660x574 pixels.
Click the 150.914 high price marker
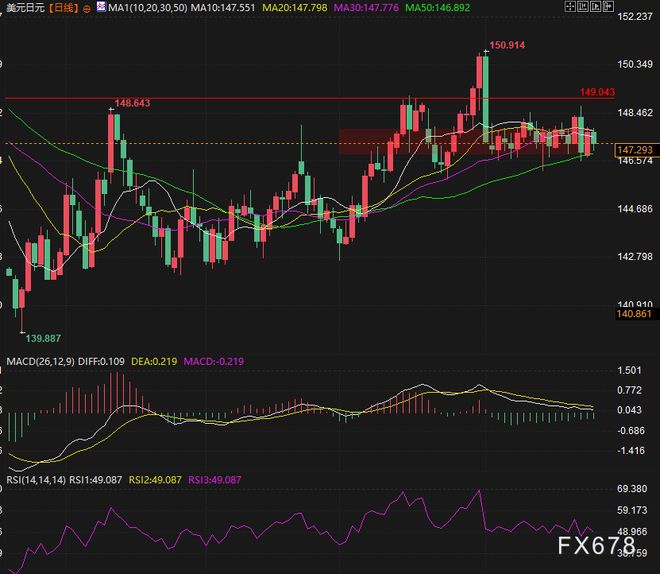coord(508,47)
